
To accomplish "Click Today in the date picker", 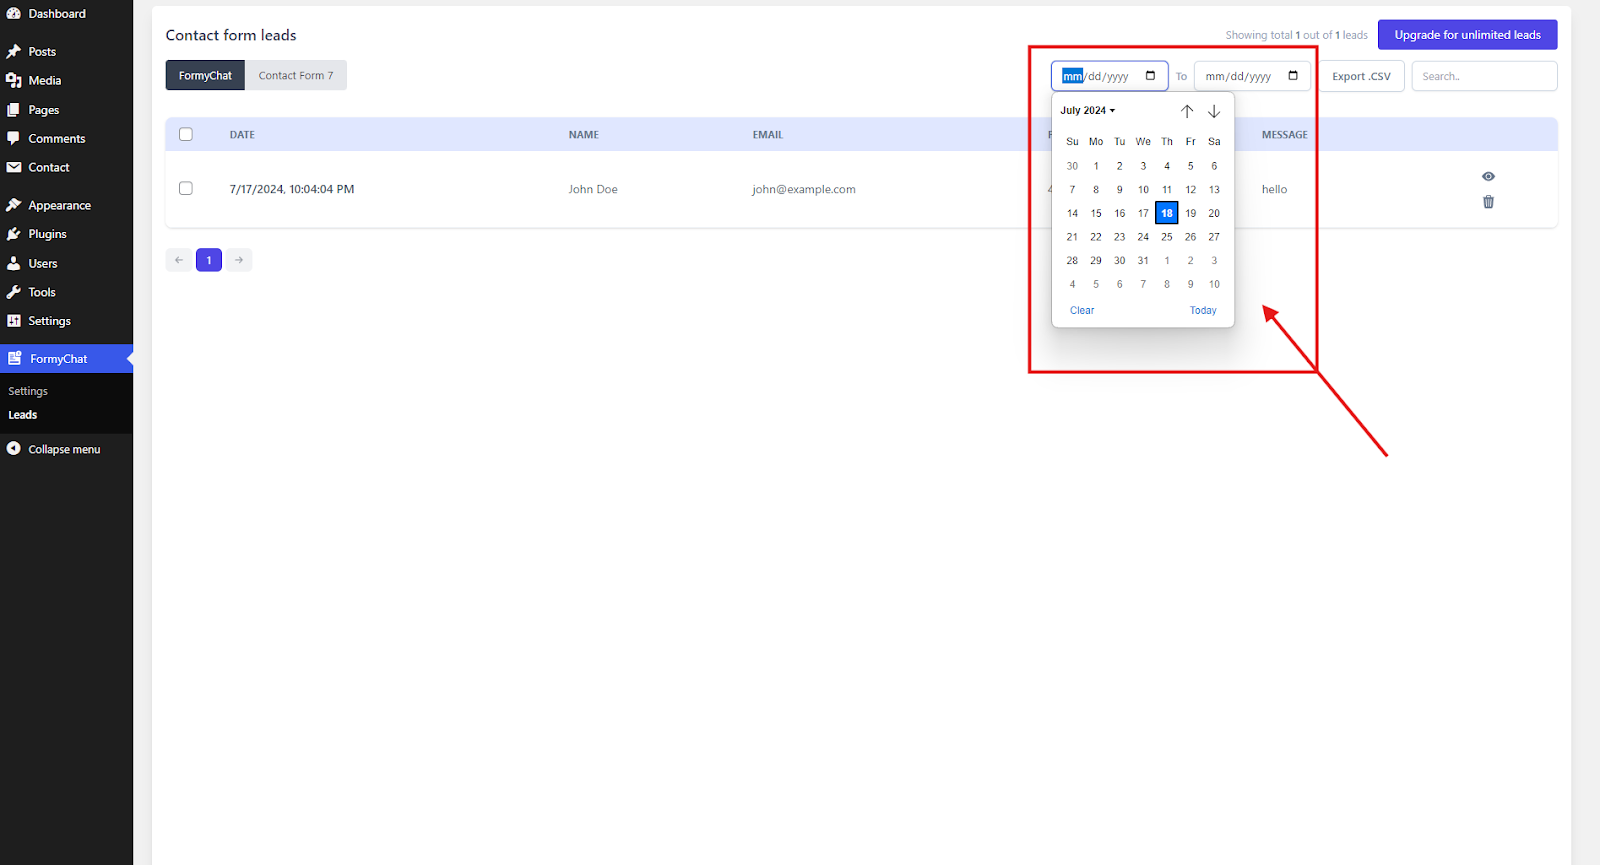I will coord(1203,311).
